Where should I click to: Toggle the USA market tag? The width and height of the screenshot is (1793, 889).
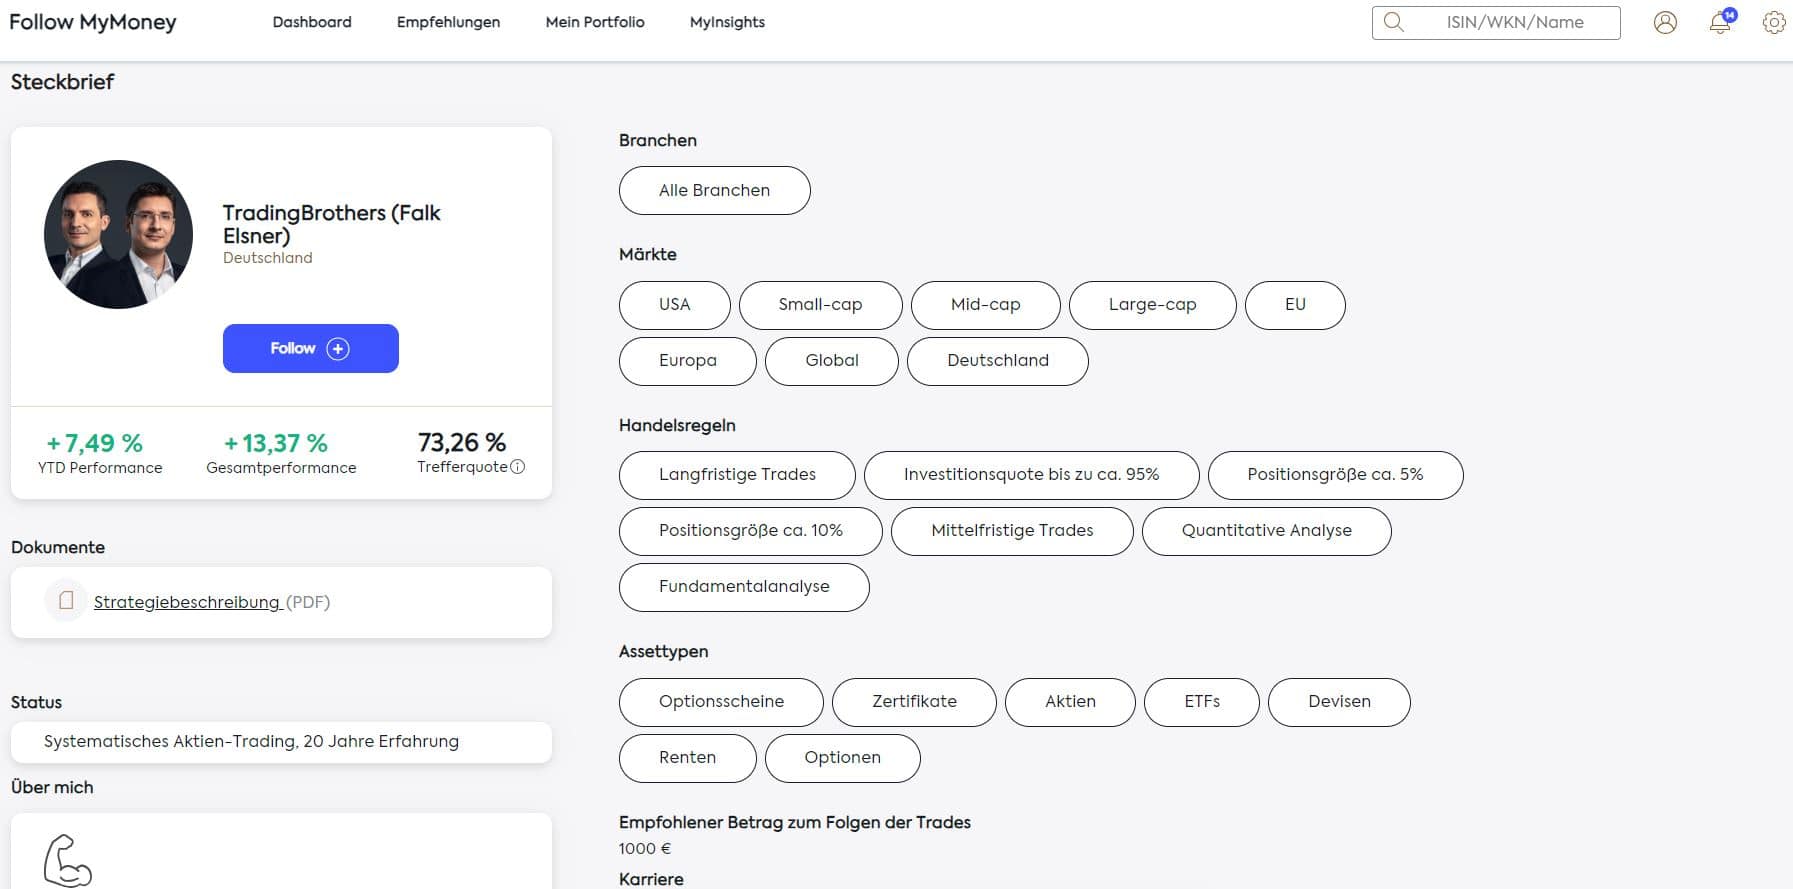[x=674, y=305]
